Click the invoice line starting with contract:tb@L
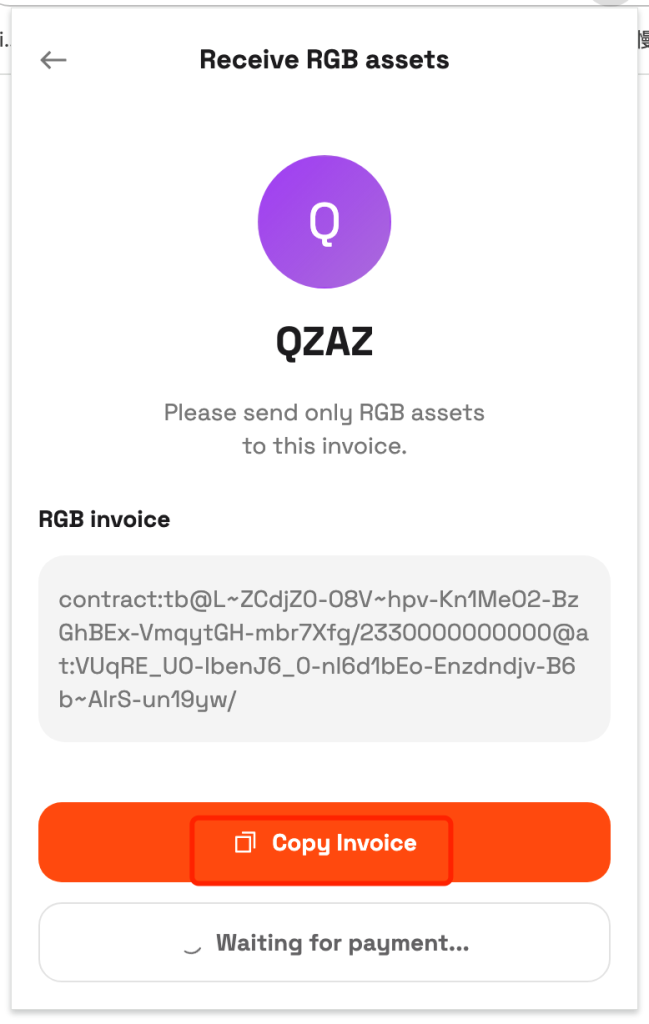 tap(319, 600)
